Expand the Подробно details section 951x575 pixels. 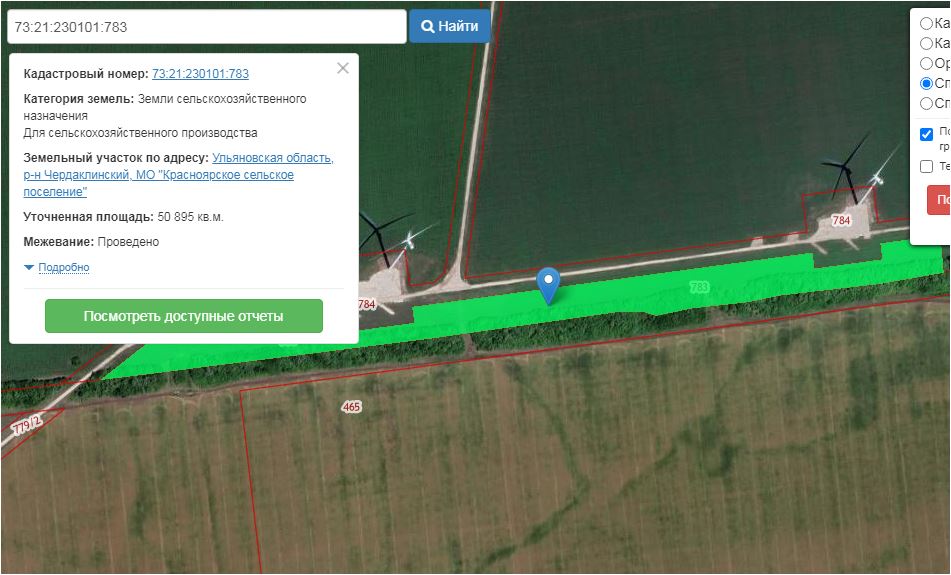pos(63,267)
